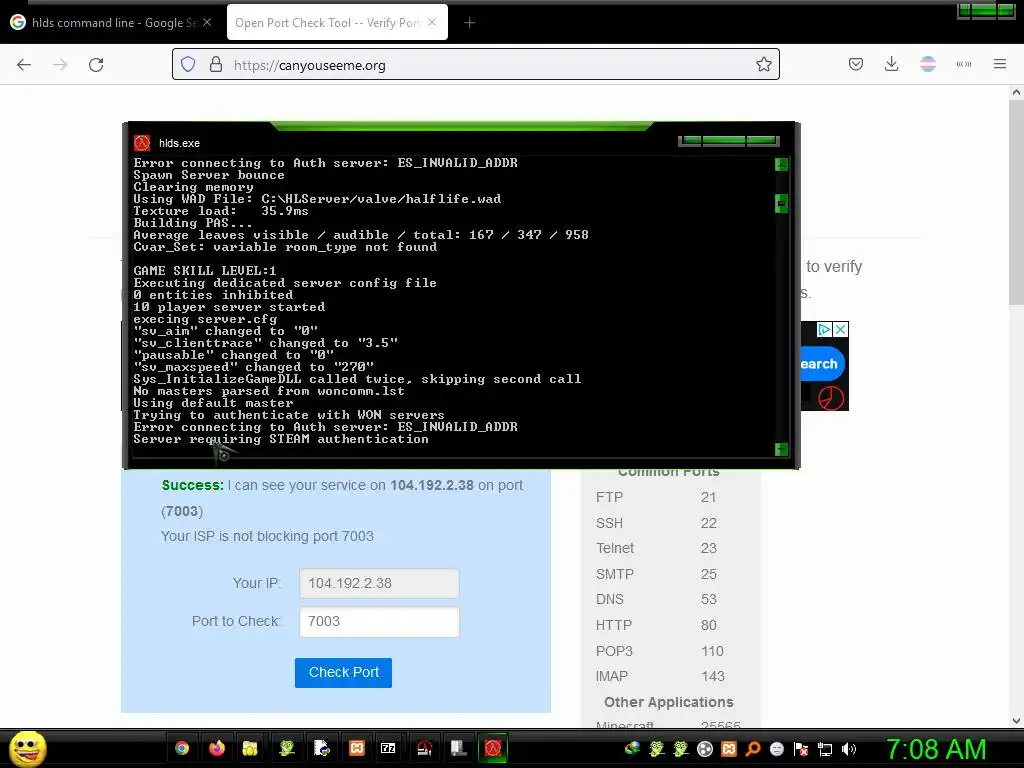Open the smiley face start button

[x=27, y=748]
